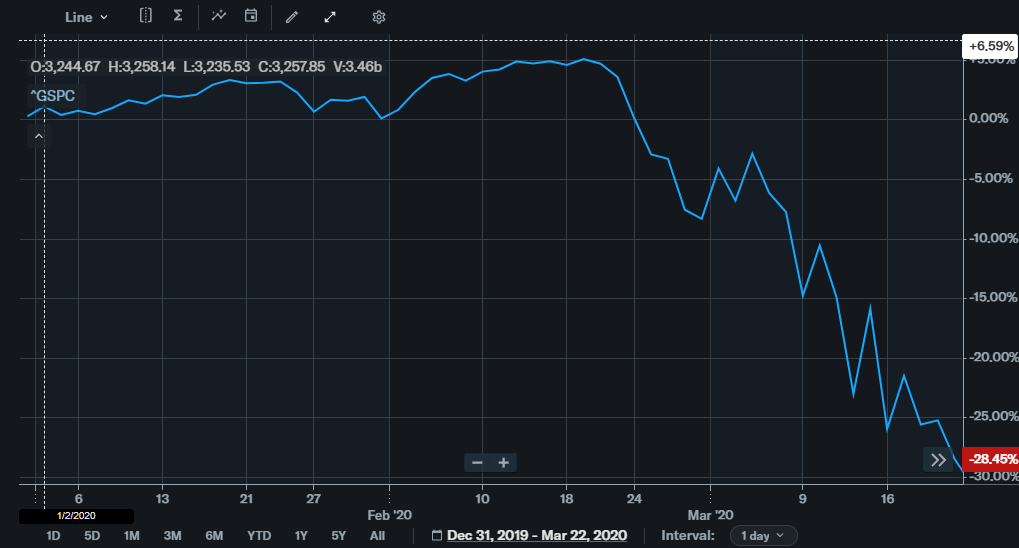This screenshot has width=1019, height=548.
Task: Select the YTD time range
Action: [259, 536]
